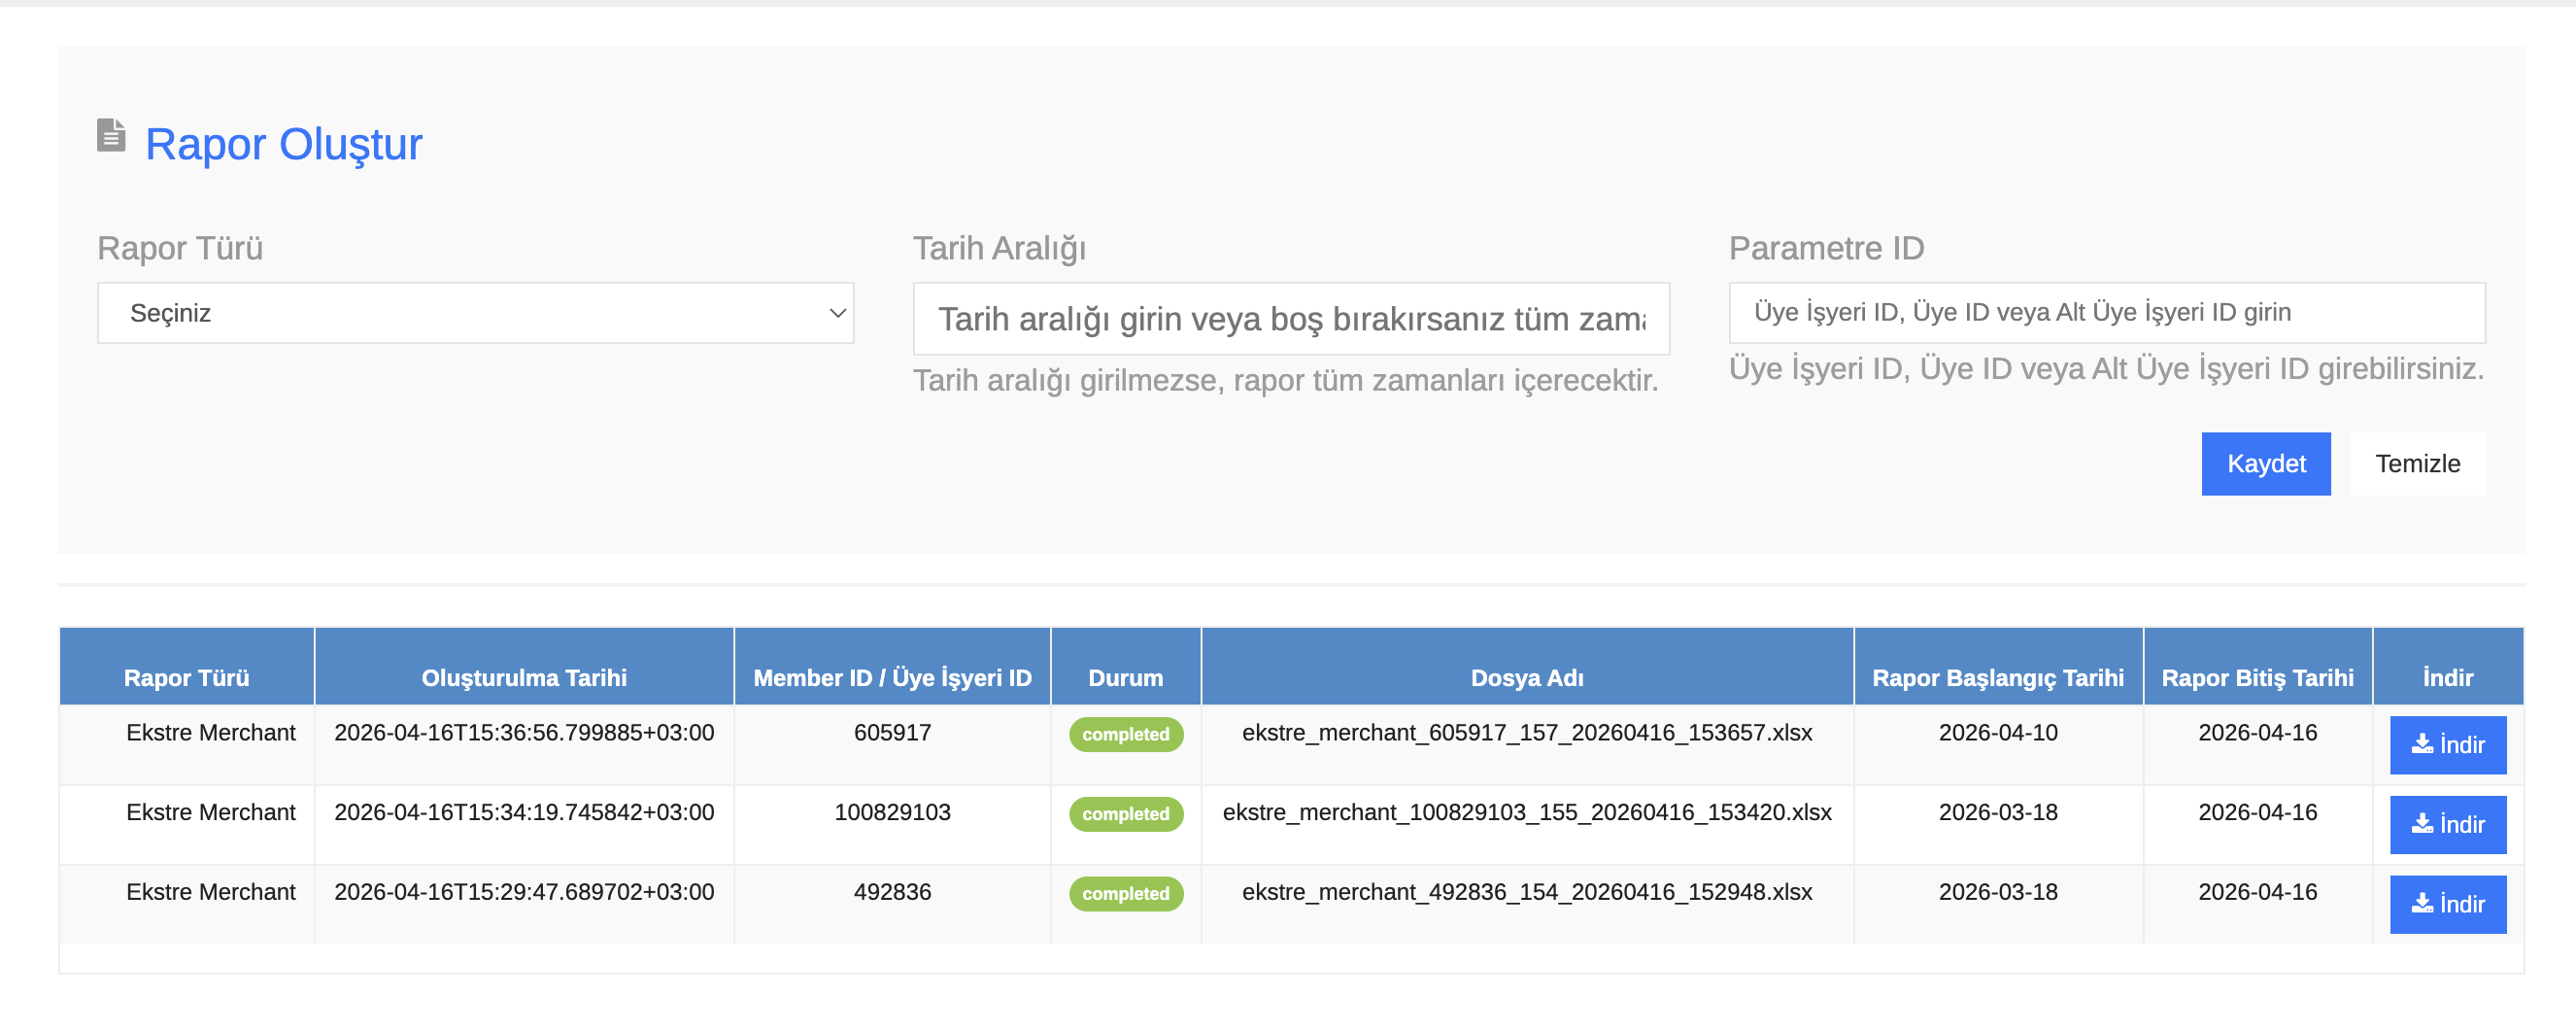Download the report for member 100829103

tap(2447, 825)
